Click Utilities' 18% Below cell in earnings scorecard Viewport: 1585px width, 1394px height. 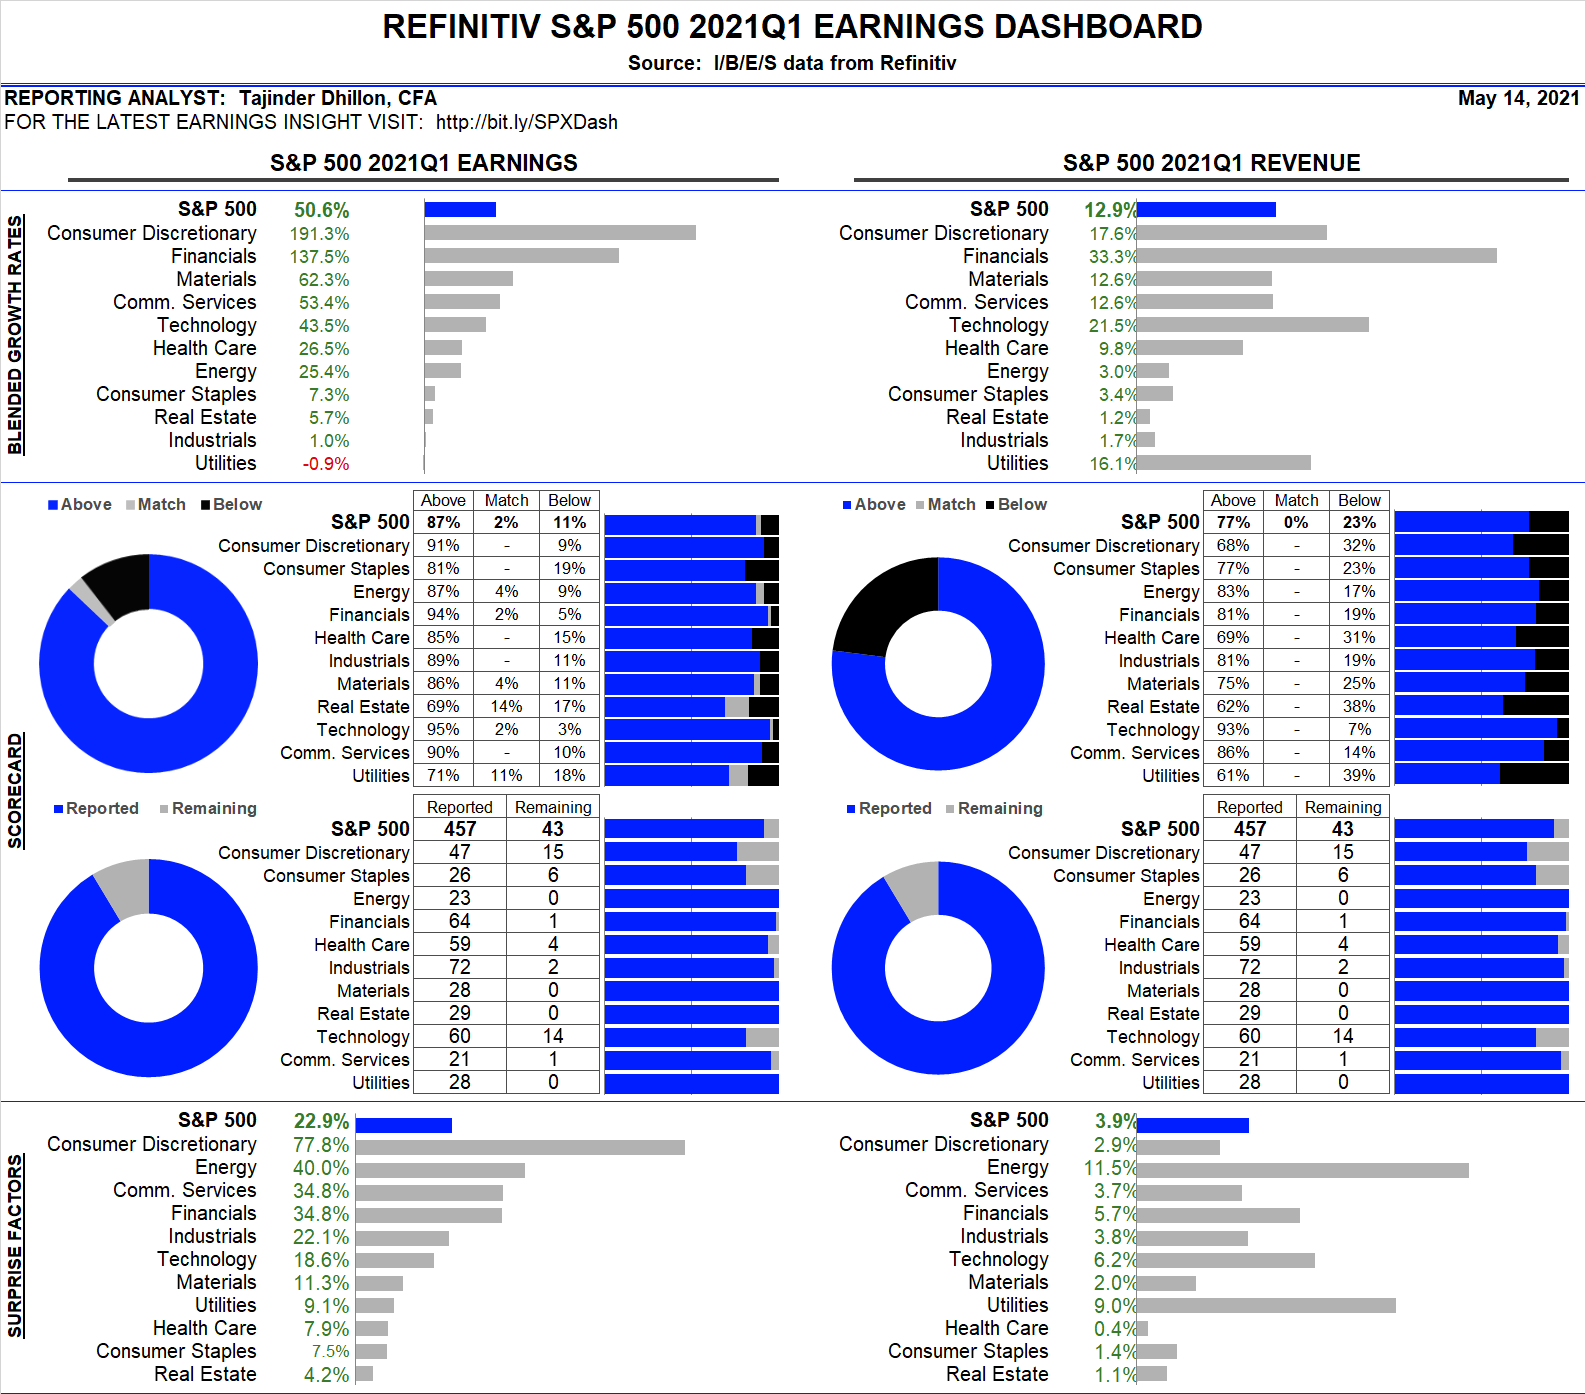coord(570,775)
